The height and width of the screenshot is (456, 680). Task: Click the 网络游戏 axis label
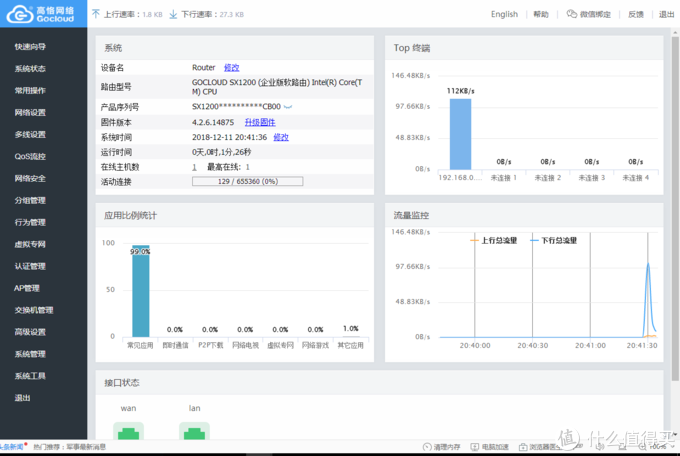(315, 345)
